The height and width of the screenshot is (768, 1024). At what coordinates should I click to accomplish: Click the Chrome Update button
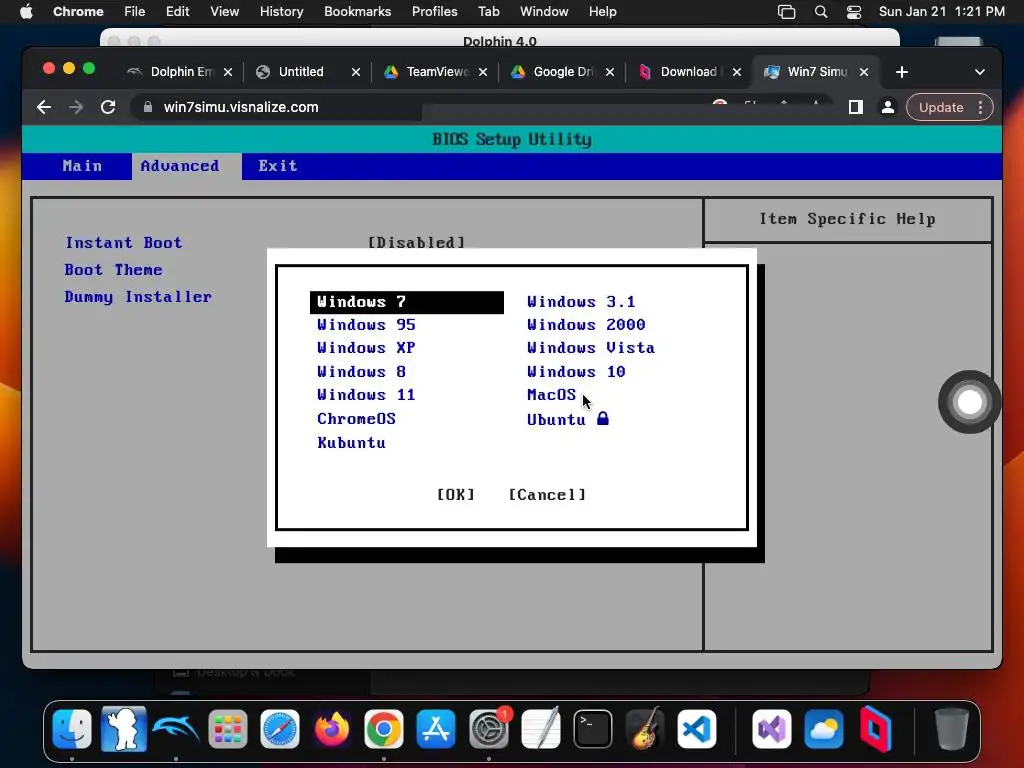tap(941, 107)
